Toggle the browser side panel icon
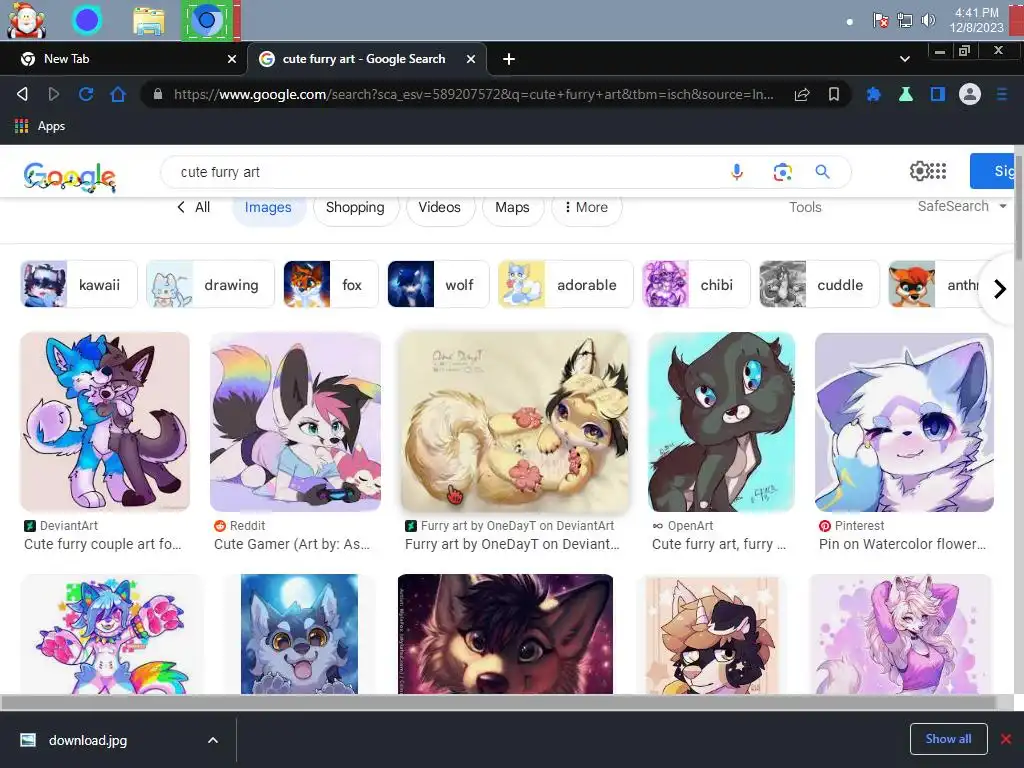Screen dimensions: 1024x768 coord(938,94)
